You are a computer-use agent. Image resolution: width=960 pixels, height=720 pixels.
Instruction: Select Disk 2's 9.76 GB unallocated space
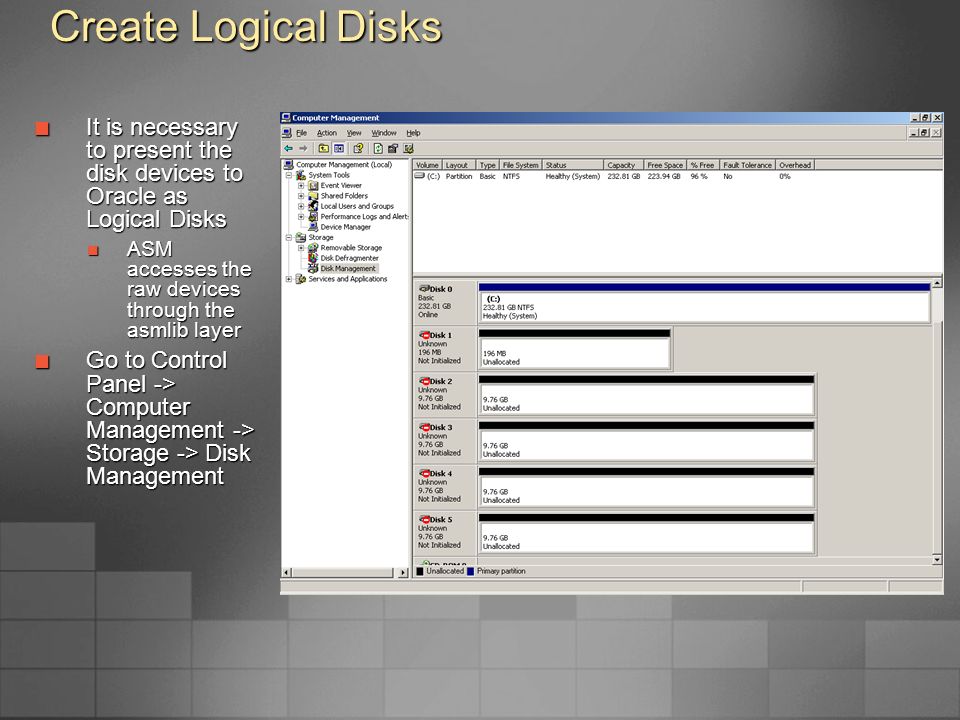coord(647,395)
